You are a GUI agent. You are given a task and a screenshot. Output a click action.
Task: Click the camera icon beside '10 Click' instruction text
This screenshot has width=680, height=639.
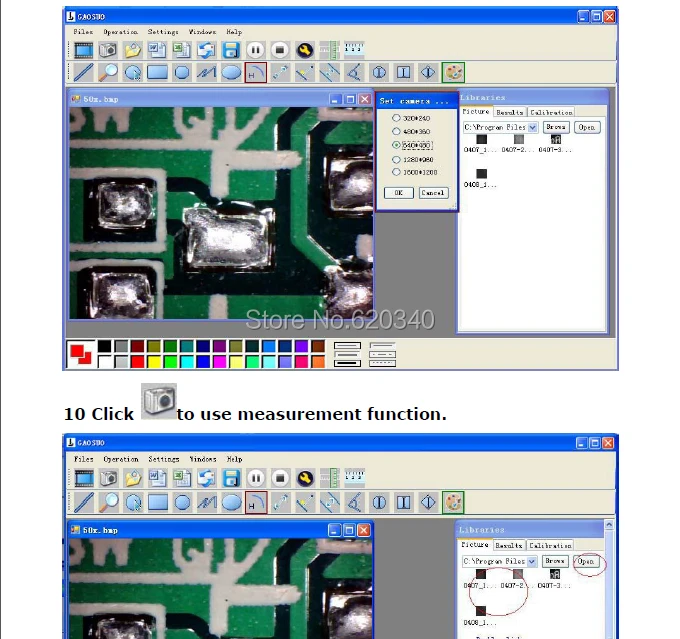pos(159,401)
